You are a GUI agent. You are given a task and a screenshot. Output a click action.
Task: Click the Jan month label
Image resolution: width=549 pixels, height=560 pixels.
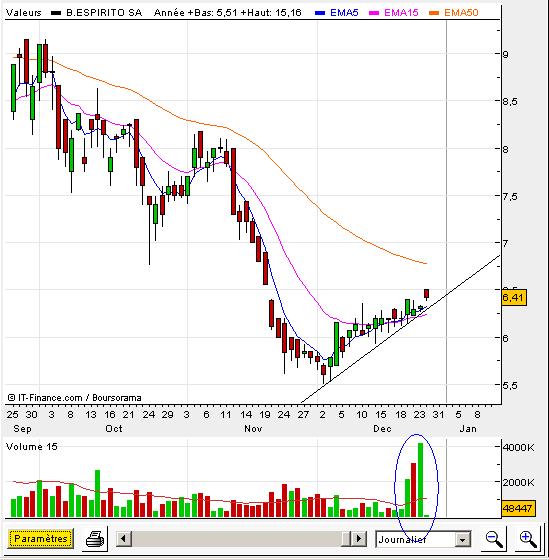coord(468,428)
